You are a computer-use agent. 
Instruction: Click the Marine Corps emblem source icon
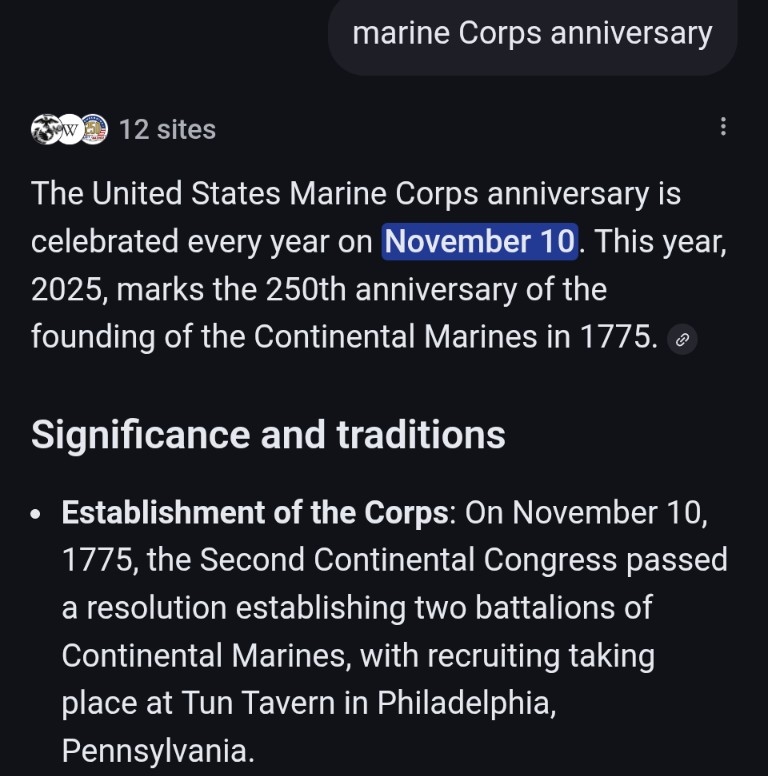pos(45,129)
